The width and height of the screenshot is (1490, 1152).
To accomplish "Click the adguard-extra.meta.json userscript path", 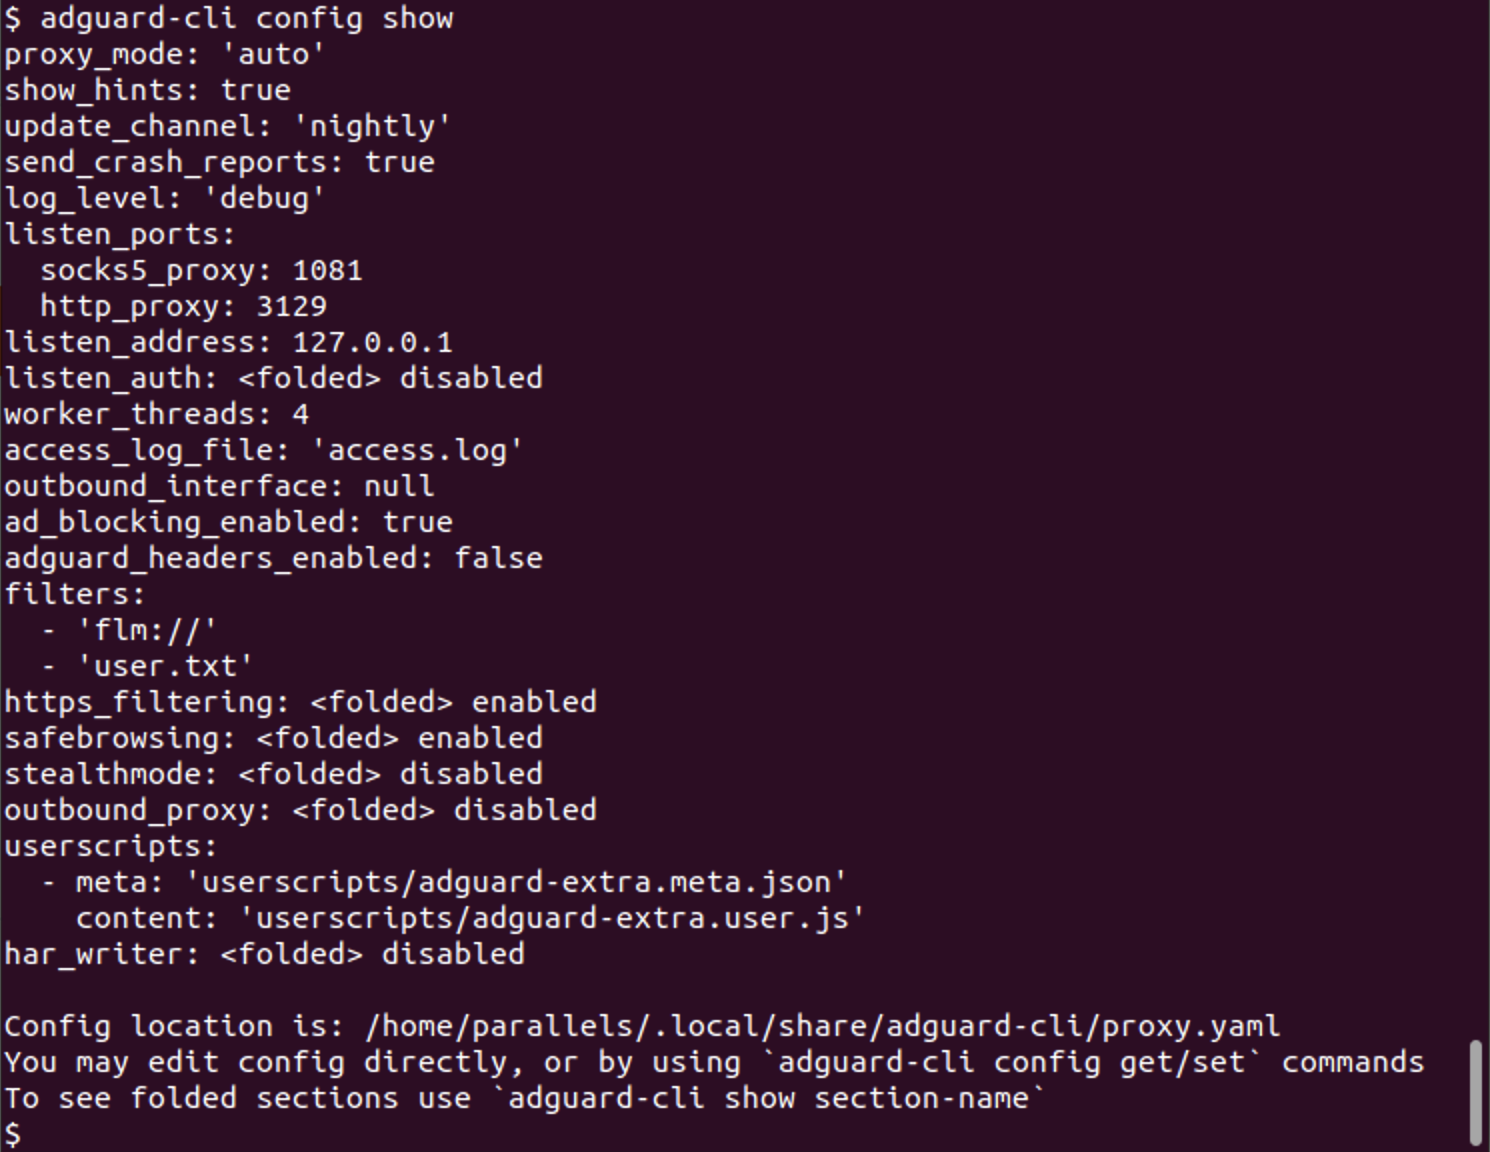I will pos(516,882).
